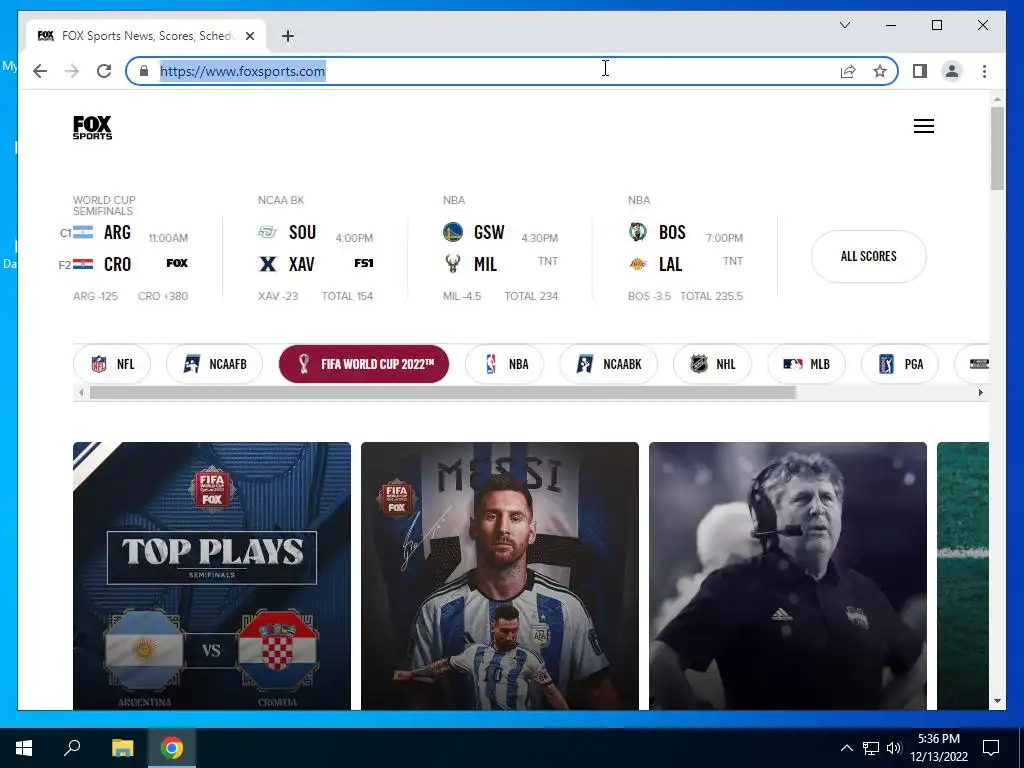Open a new tab with the plus icon
This screenshot has width=1024, height=768.
(288, 36)
